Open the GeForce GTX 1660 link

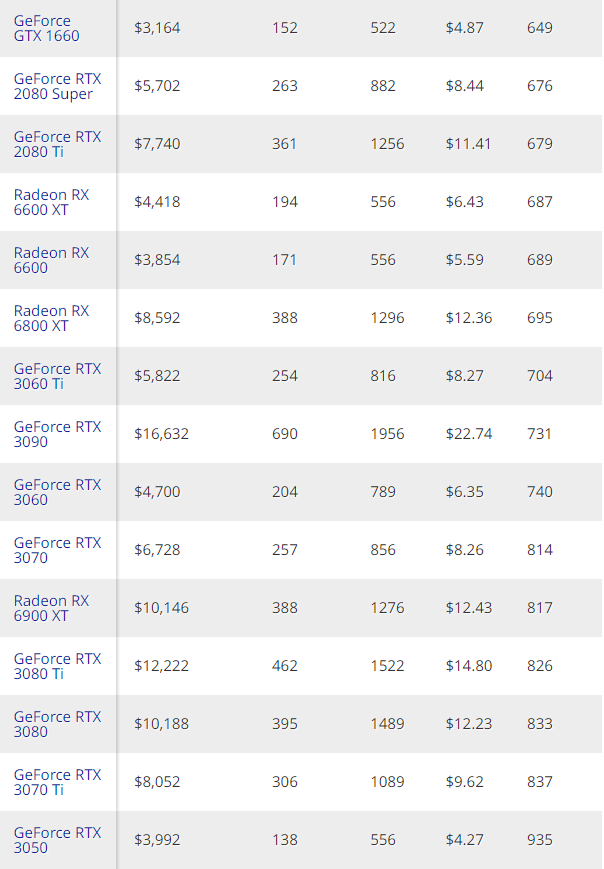[47, 28]
